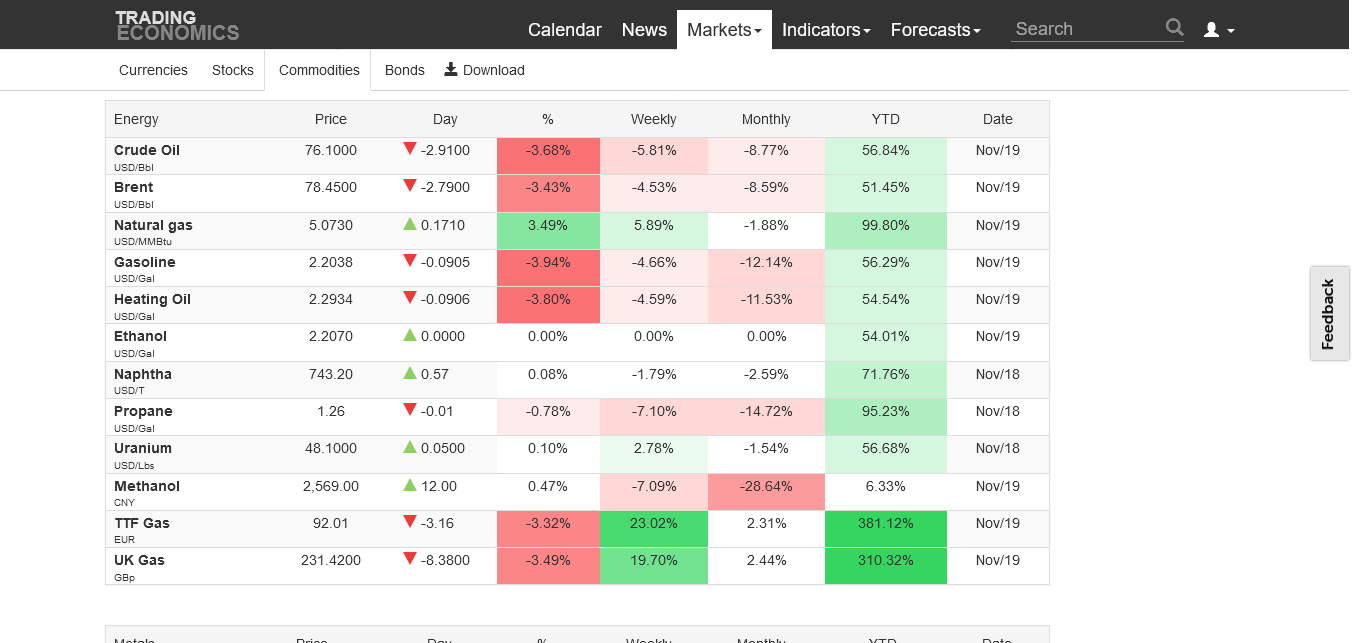
Task: Click the red down arrow for UK Gas
Action: tap(409, 559)
